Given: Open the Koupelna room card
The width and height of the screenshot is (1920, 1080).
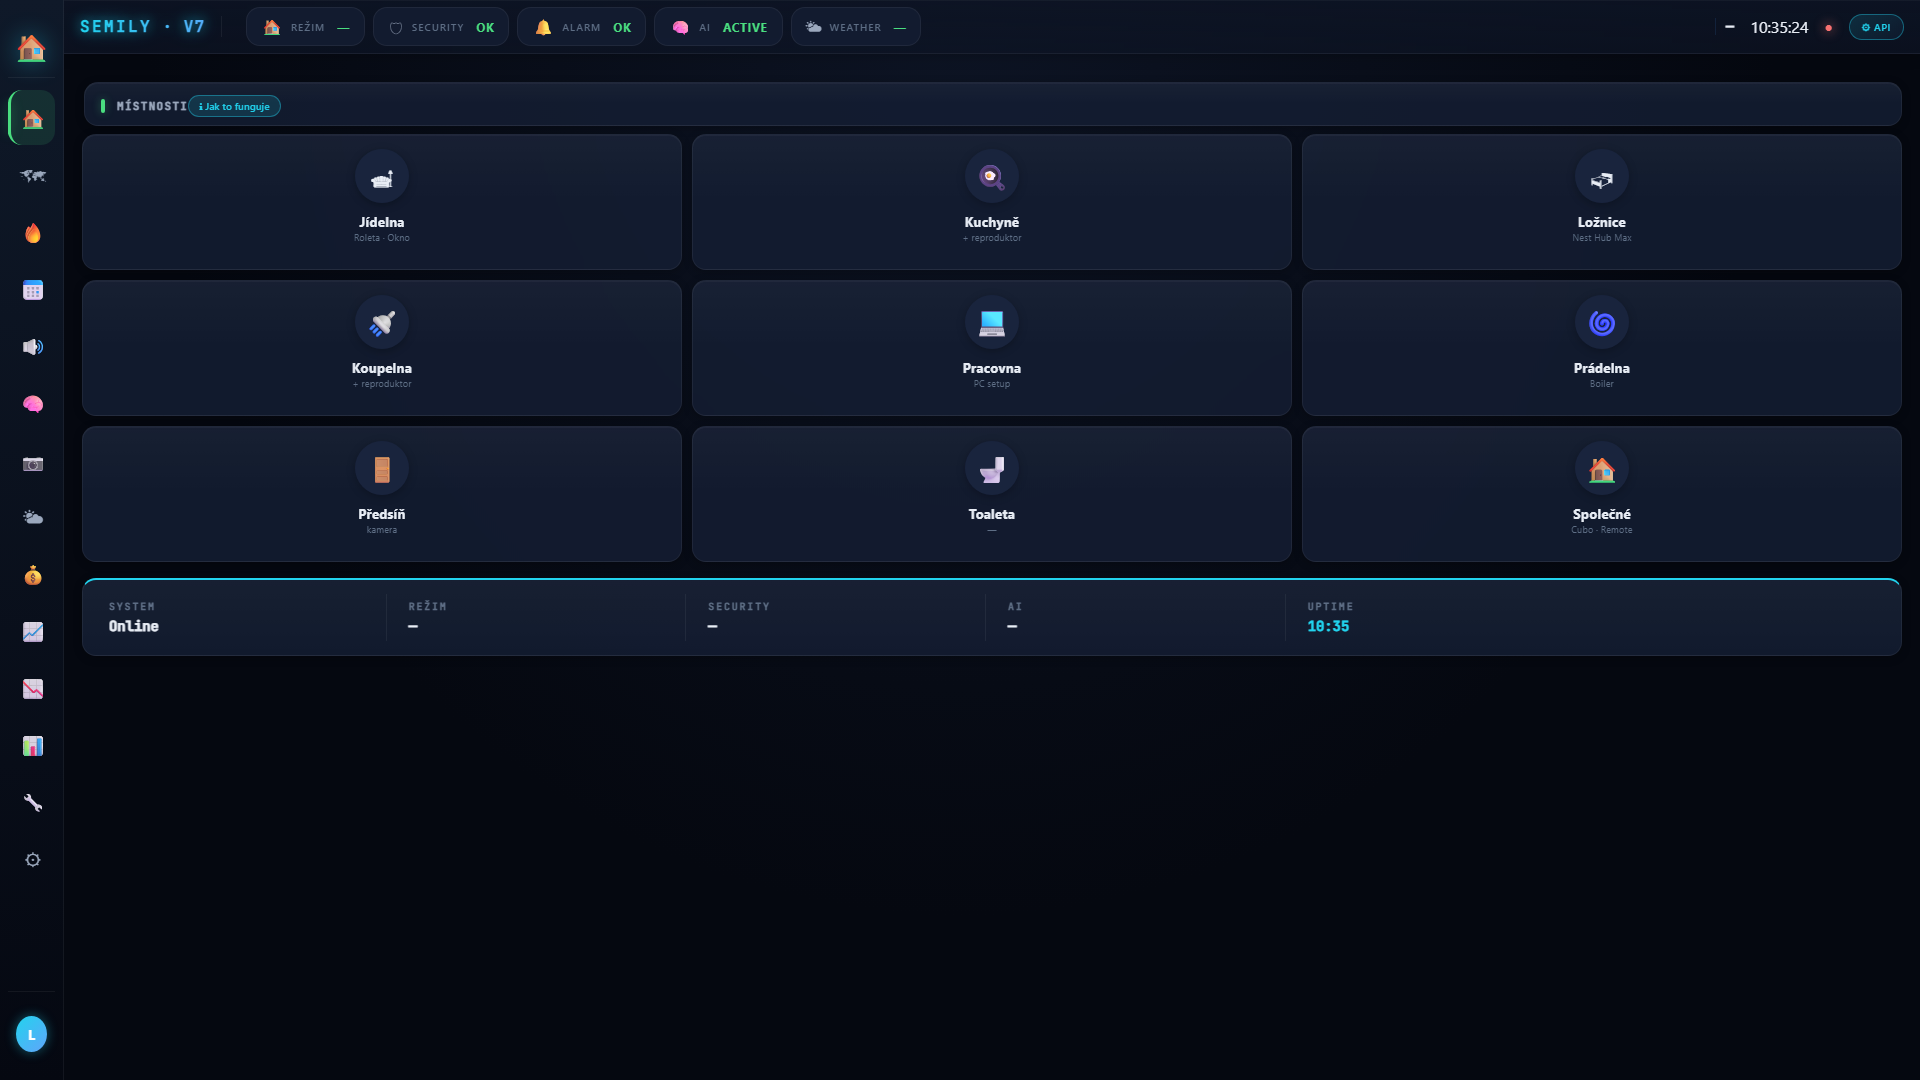Looking at the screenshot, I should [x=382, y=348].
